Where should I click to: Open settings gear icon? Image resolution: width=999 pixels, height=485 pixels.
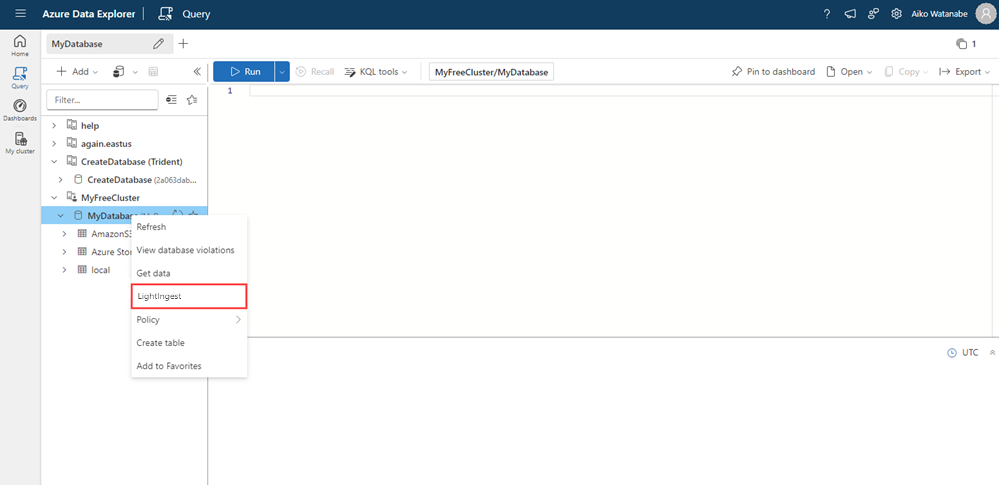pyautogui.click(x=896, y=14)
